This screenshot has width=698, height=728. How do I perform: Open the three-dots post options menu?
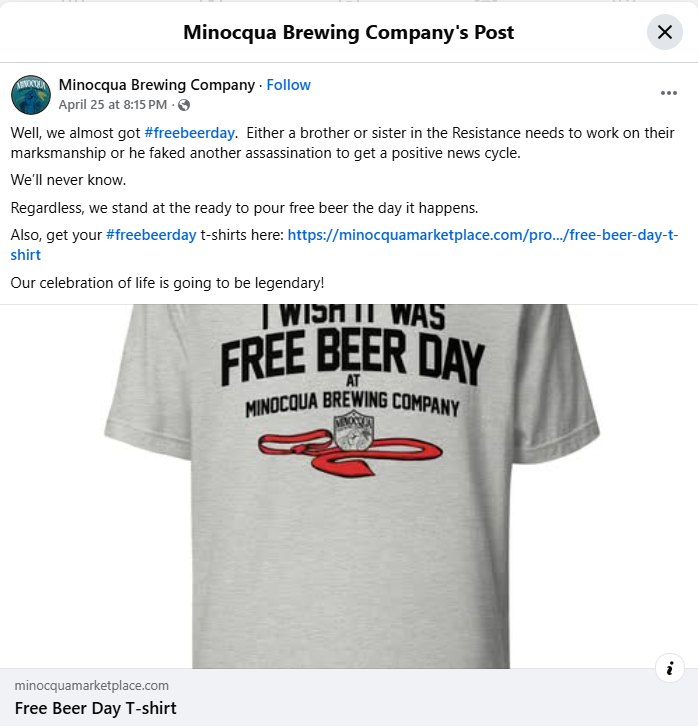pos(668,93)
